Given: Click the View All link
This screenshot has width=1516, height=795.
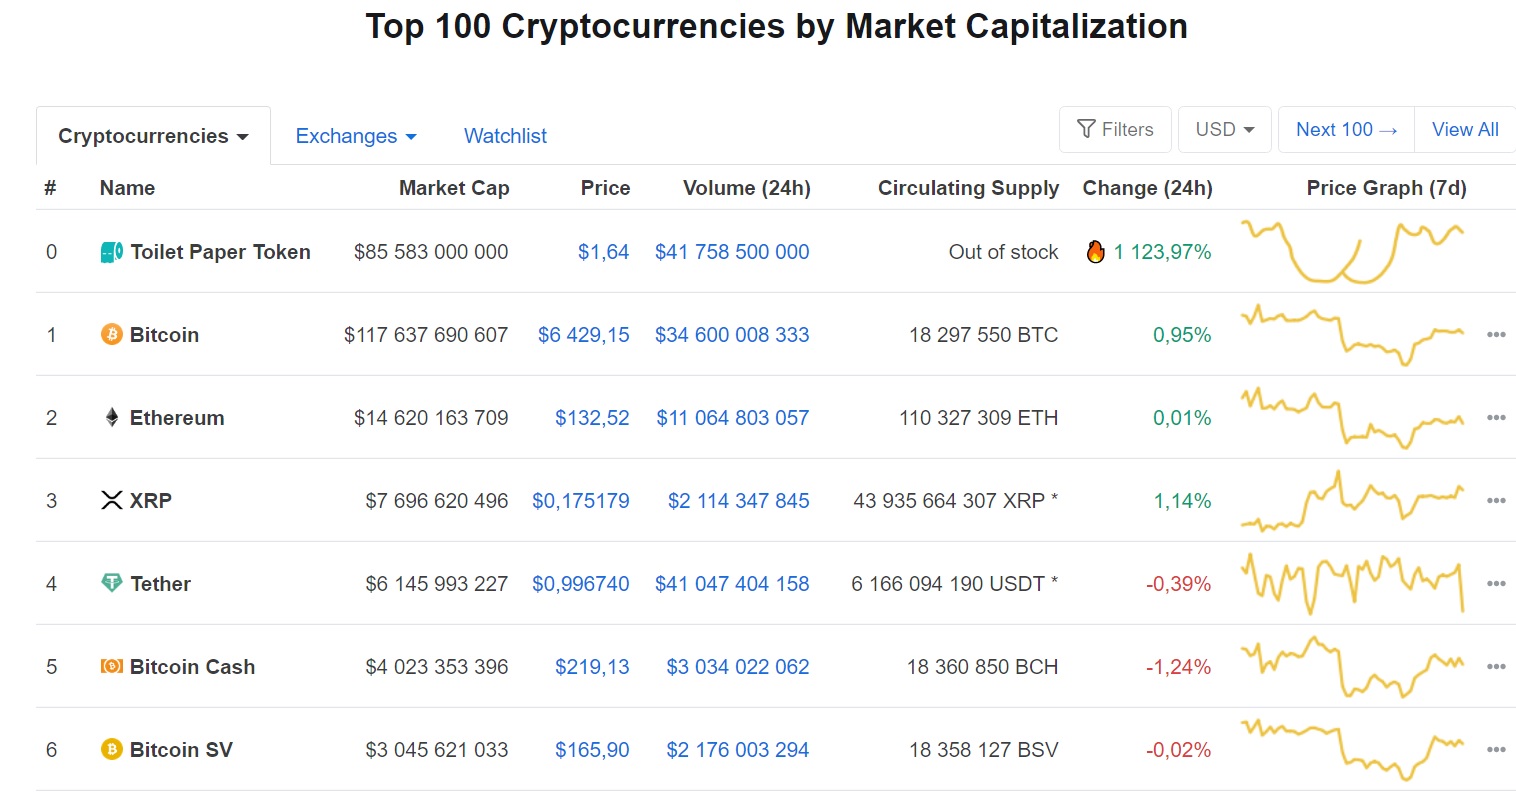Looking at the screenshot, I should [1465, 130].
